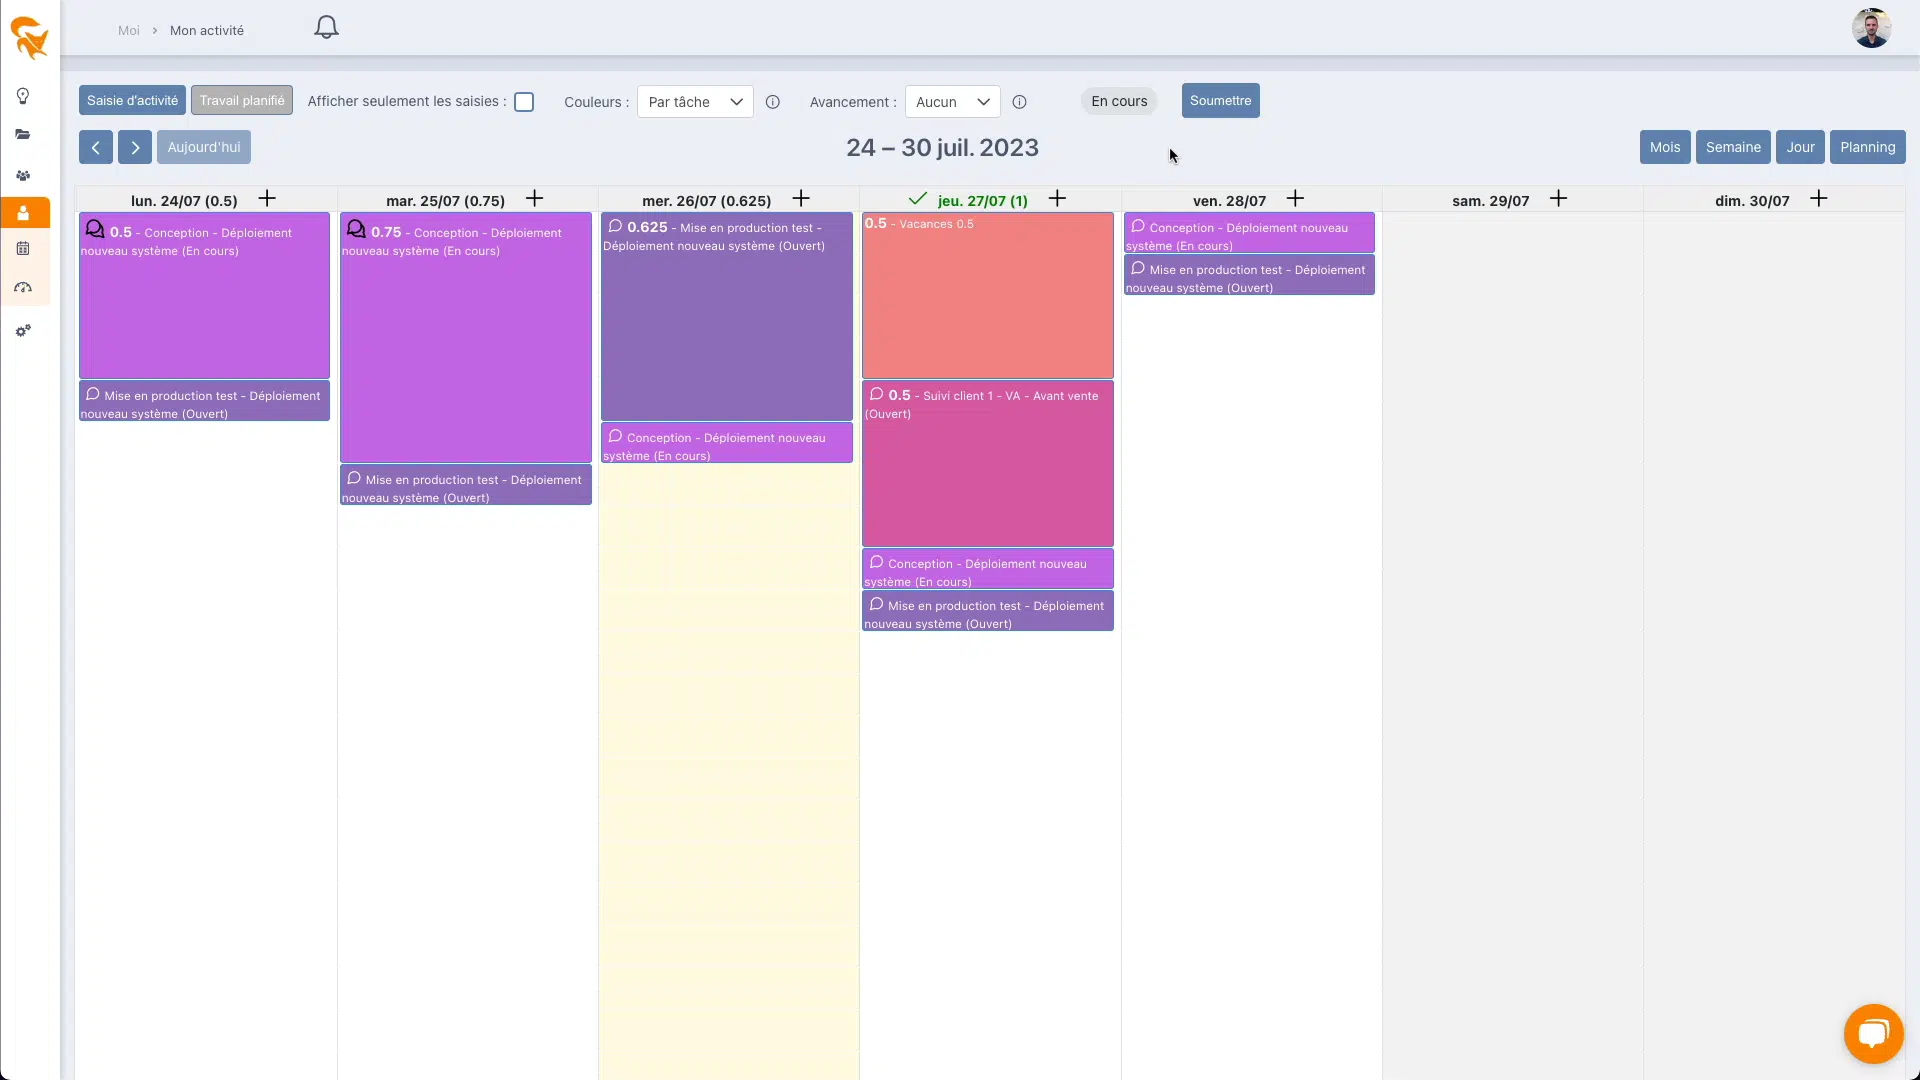
Task: Toggle 'Afficher seulement les saisies' checkbox
Action: pyautogui.click(x=524, y=102)
